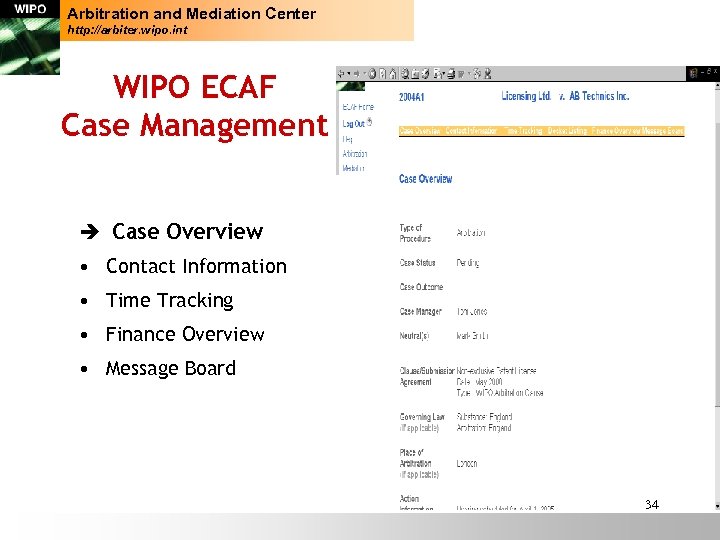Click the WIPO logo image
The height and width of the screenshot is (540, 720).
point(30,37)
